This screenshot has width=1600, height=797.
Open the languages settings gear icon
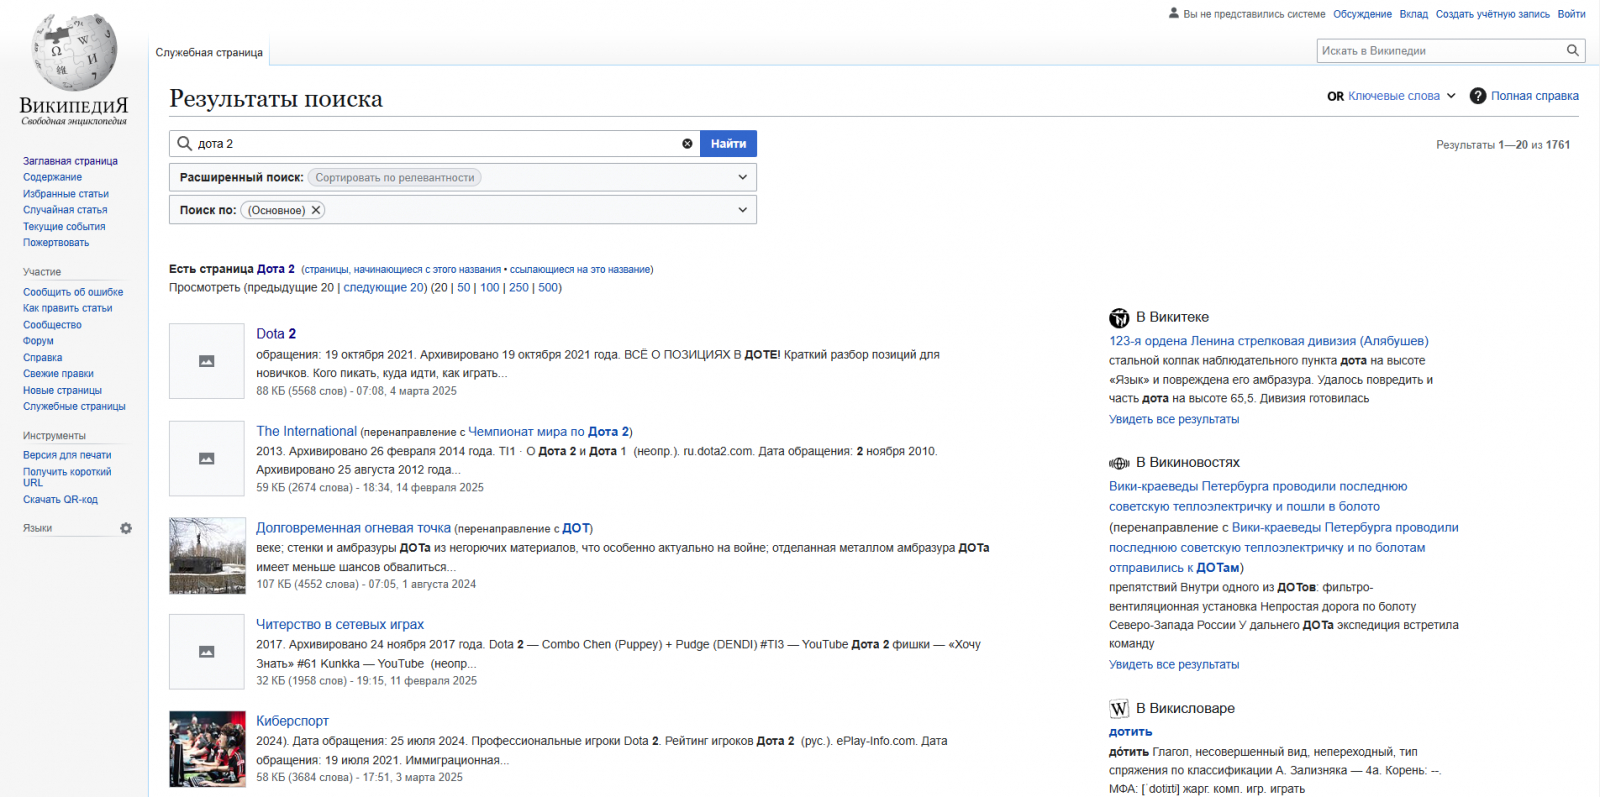coord(126,528)
